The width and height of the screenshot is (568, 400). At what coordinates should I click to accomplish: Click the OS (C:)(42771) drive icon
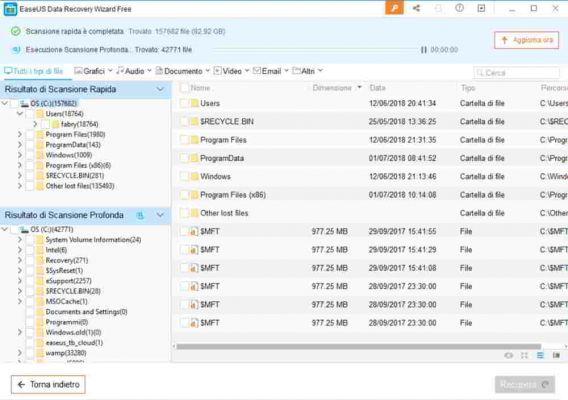click(x=24, y=230)
